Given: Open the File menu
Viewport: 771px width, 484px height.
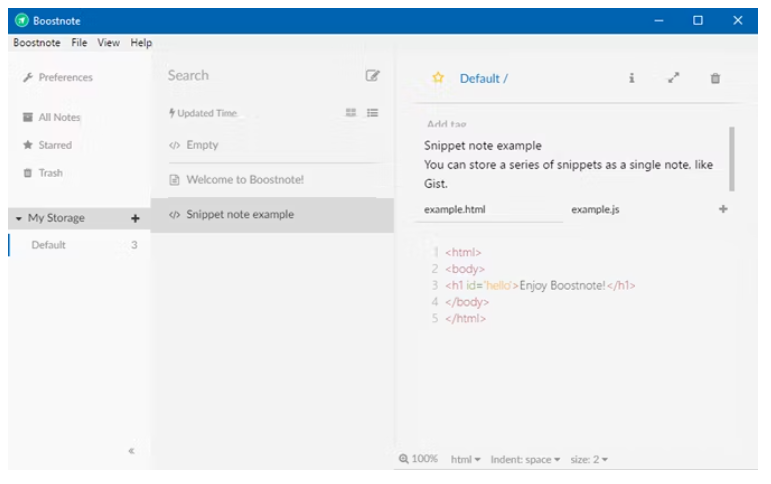Looking at the screenshot, I should click(x=79, y=43).
